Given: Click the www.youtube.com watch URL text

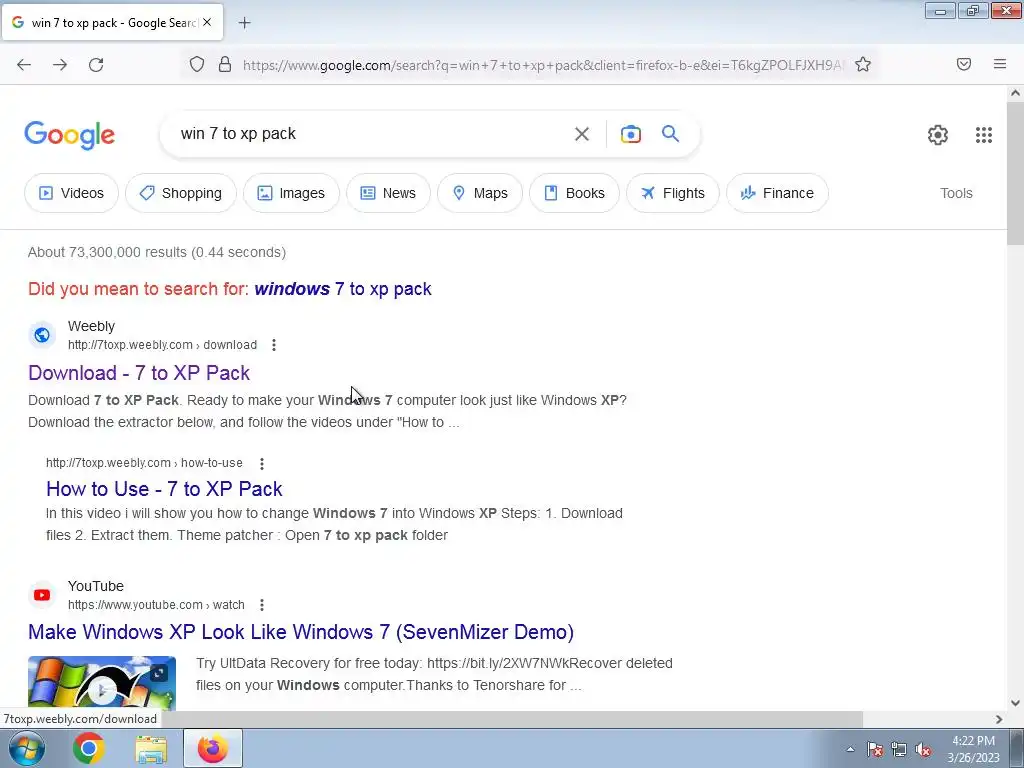Looking at the screenshot, I should [x=156, y=605].
